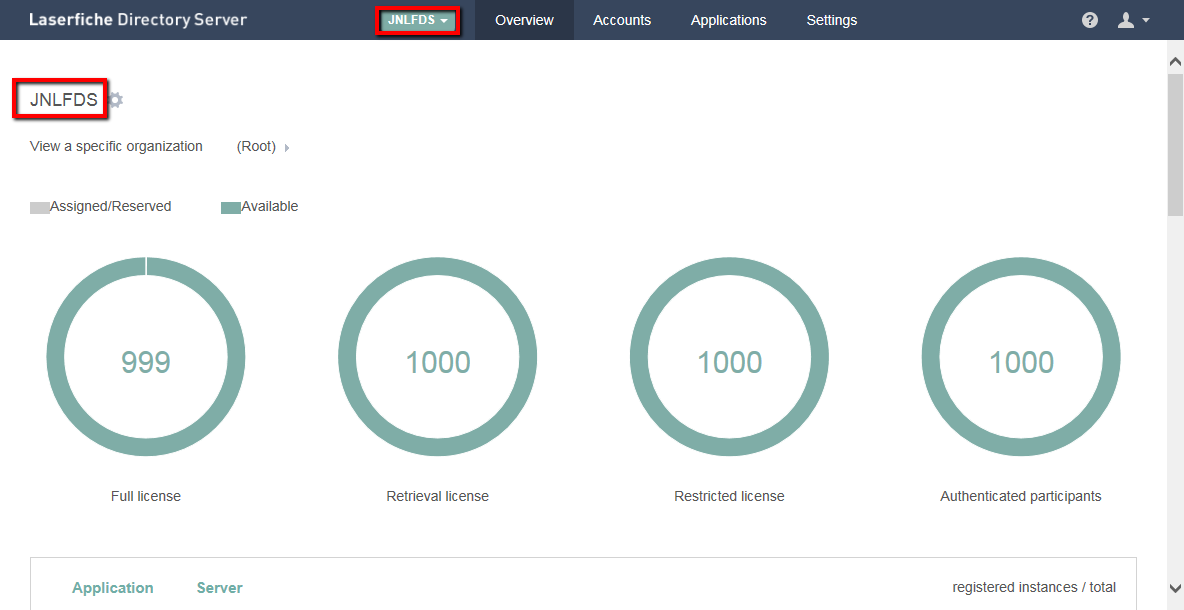
Task: Open the JNLFDS site dropdown in header
Action: tap(417, 20)
